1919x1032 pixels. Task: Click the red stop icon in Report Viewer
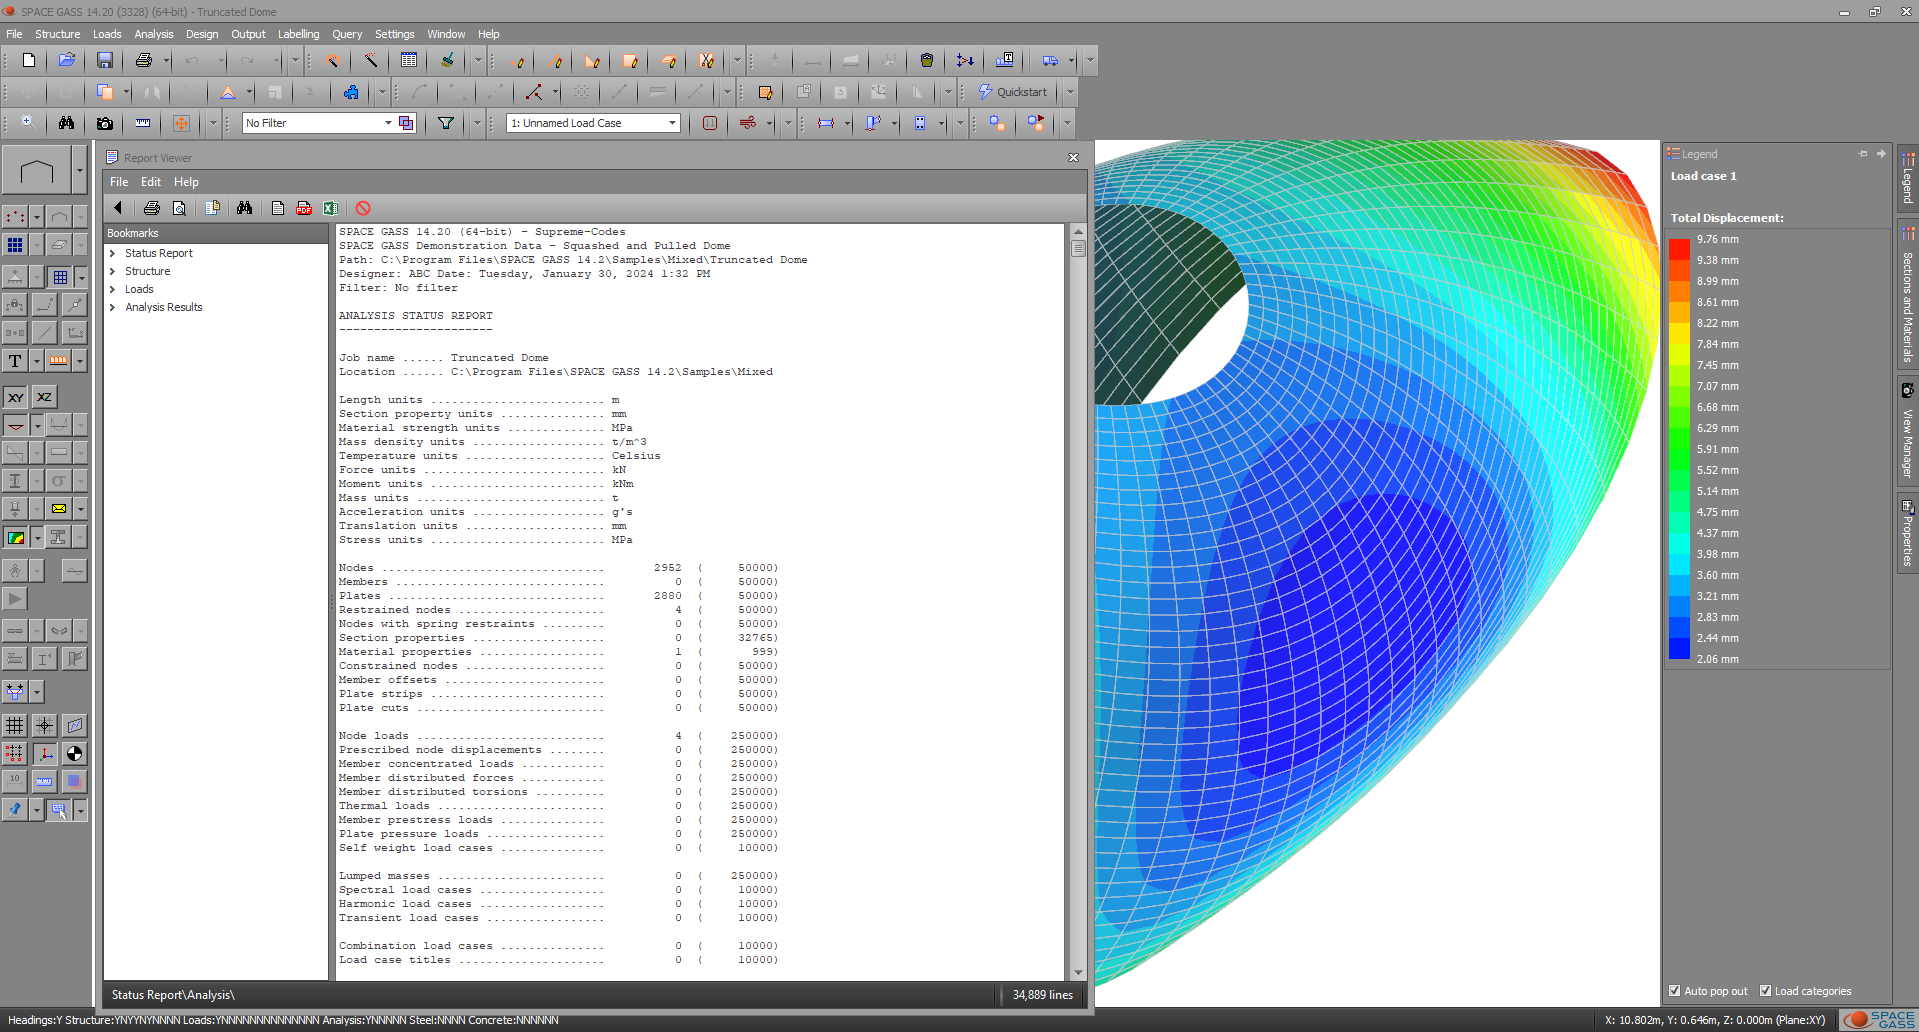click(x=363, y=208)
